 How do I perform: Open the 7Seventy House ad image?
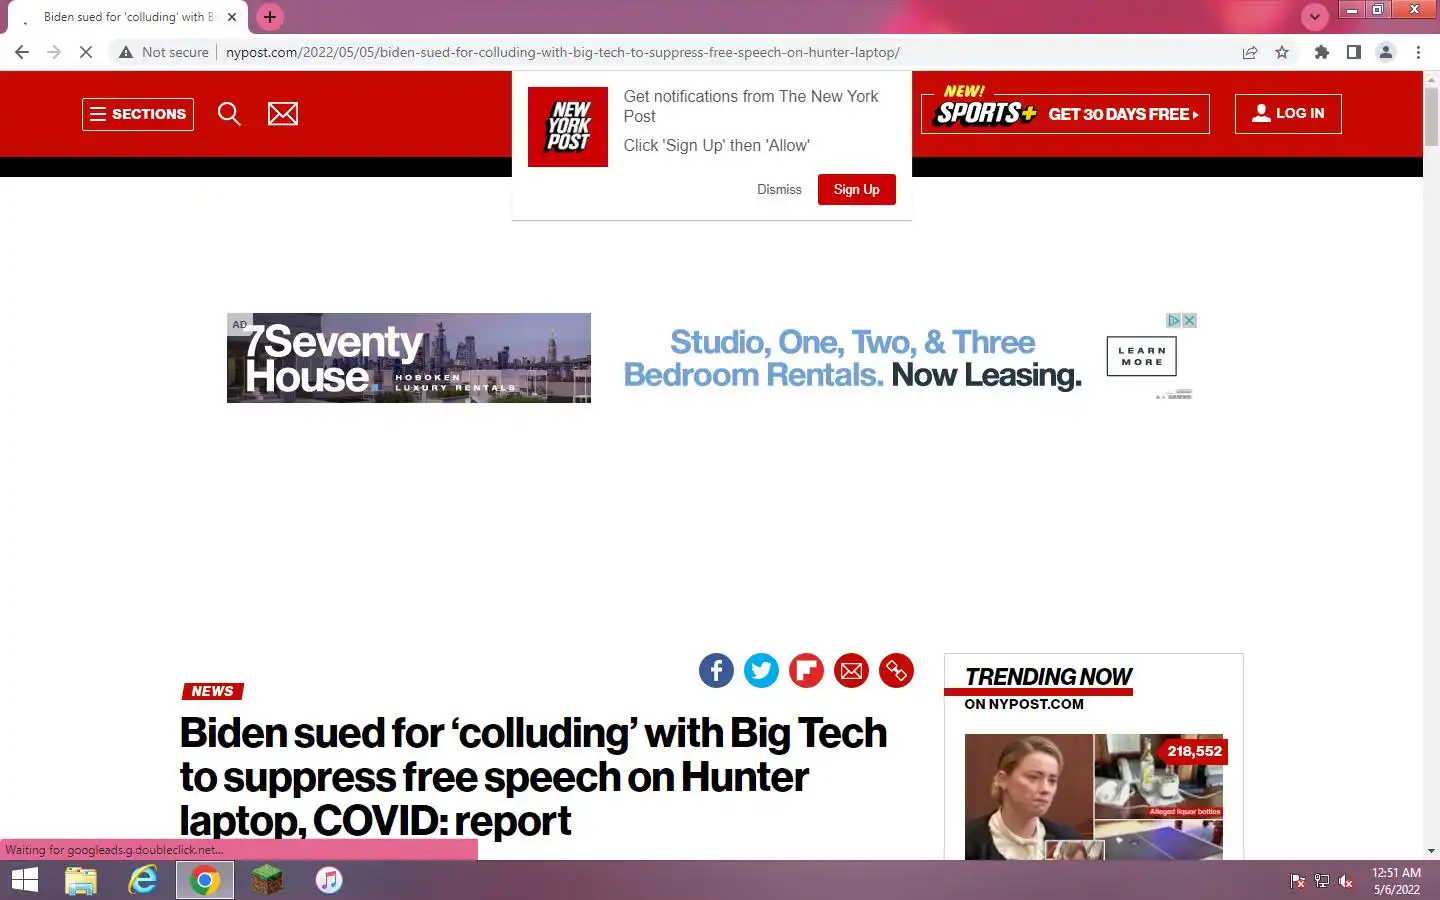coord(409,358)
